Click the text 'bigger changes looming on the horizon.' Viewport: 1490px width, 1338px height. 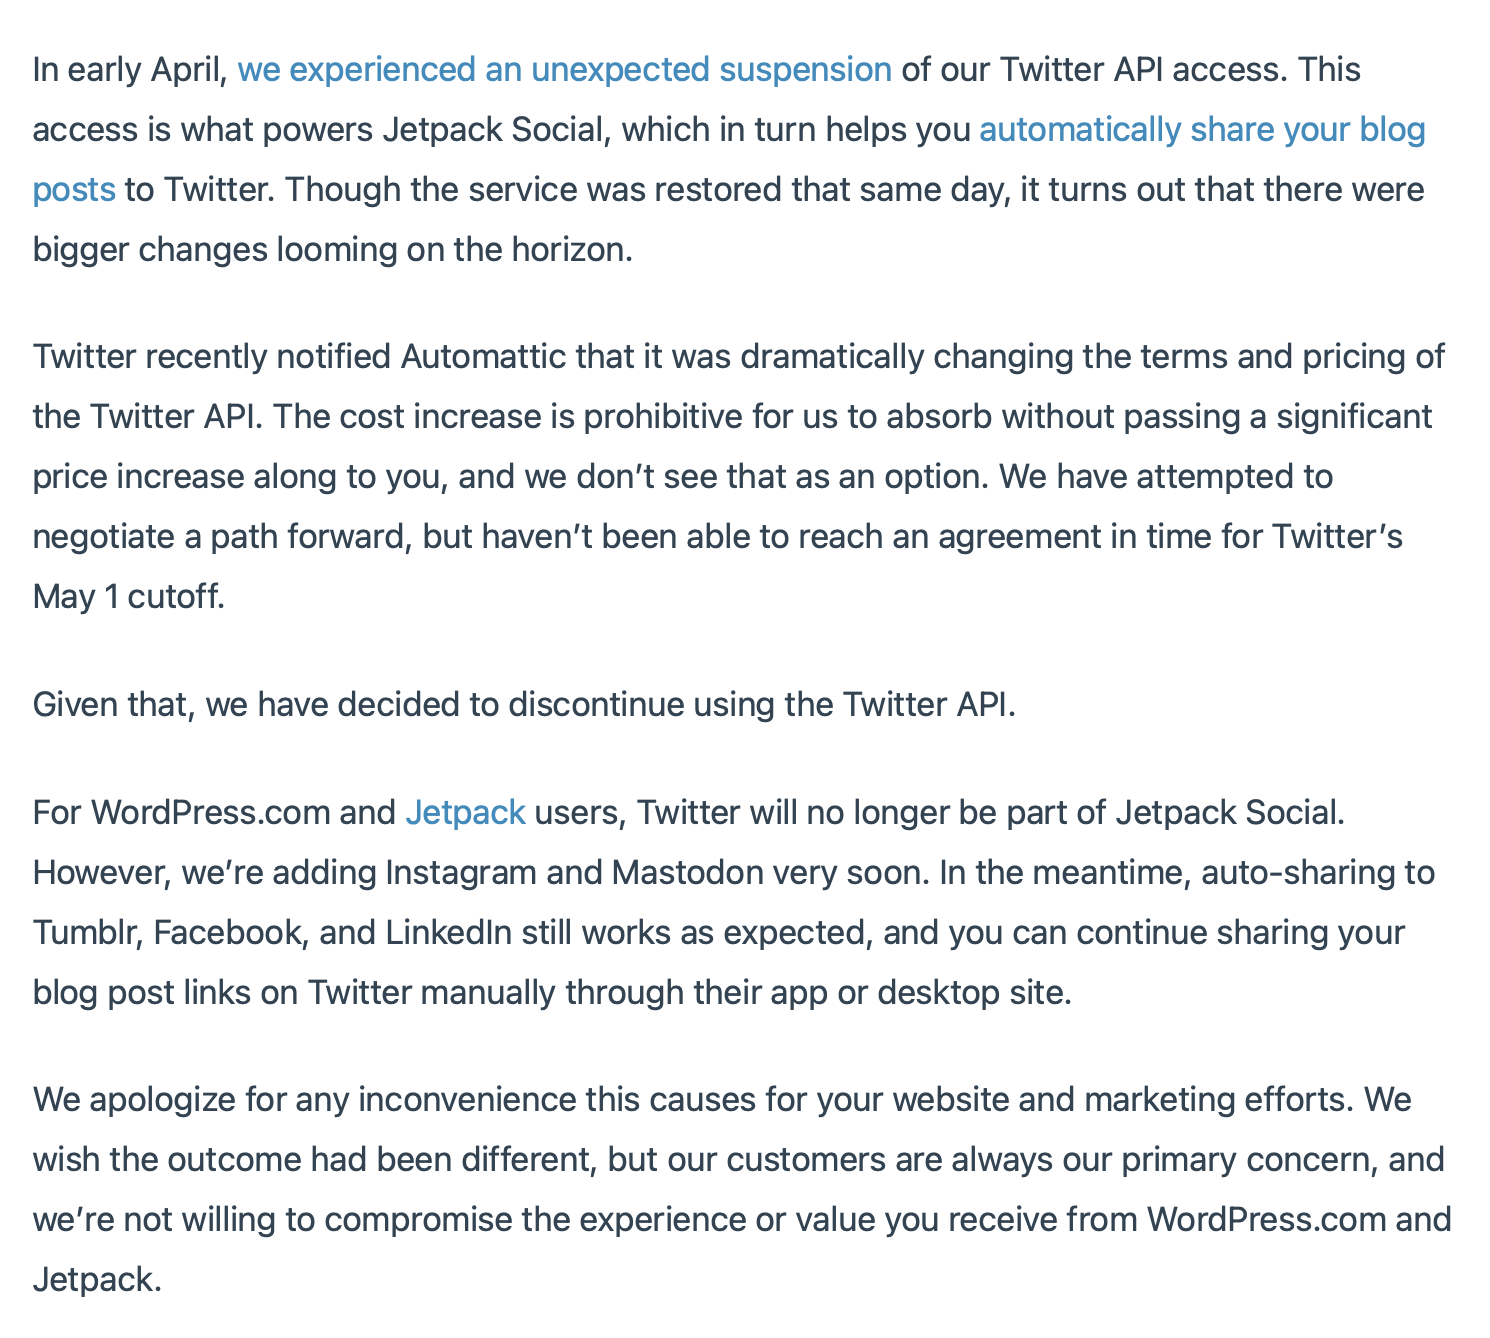click(333, 249)
